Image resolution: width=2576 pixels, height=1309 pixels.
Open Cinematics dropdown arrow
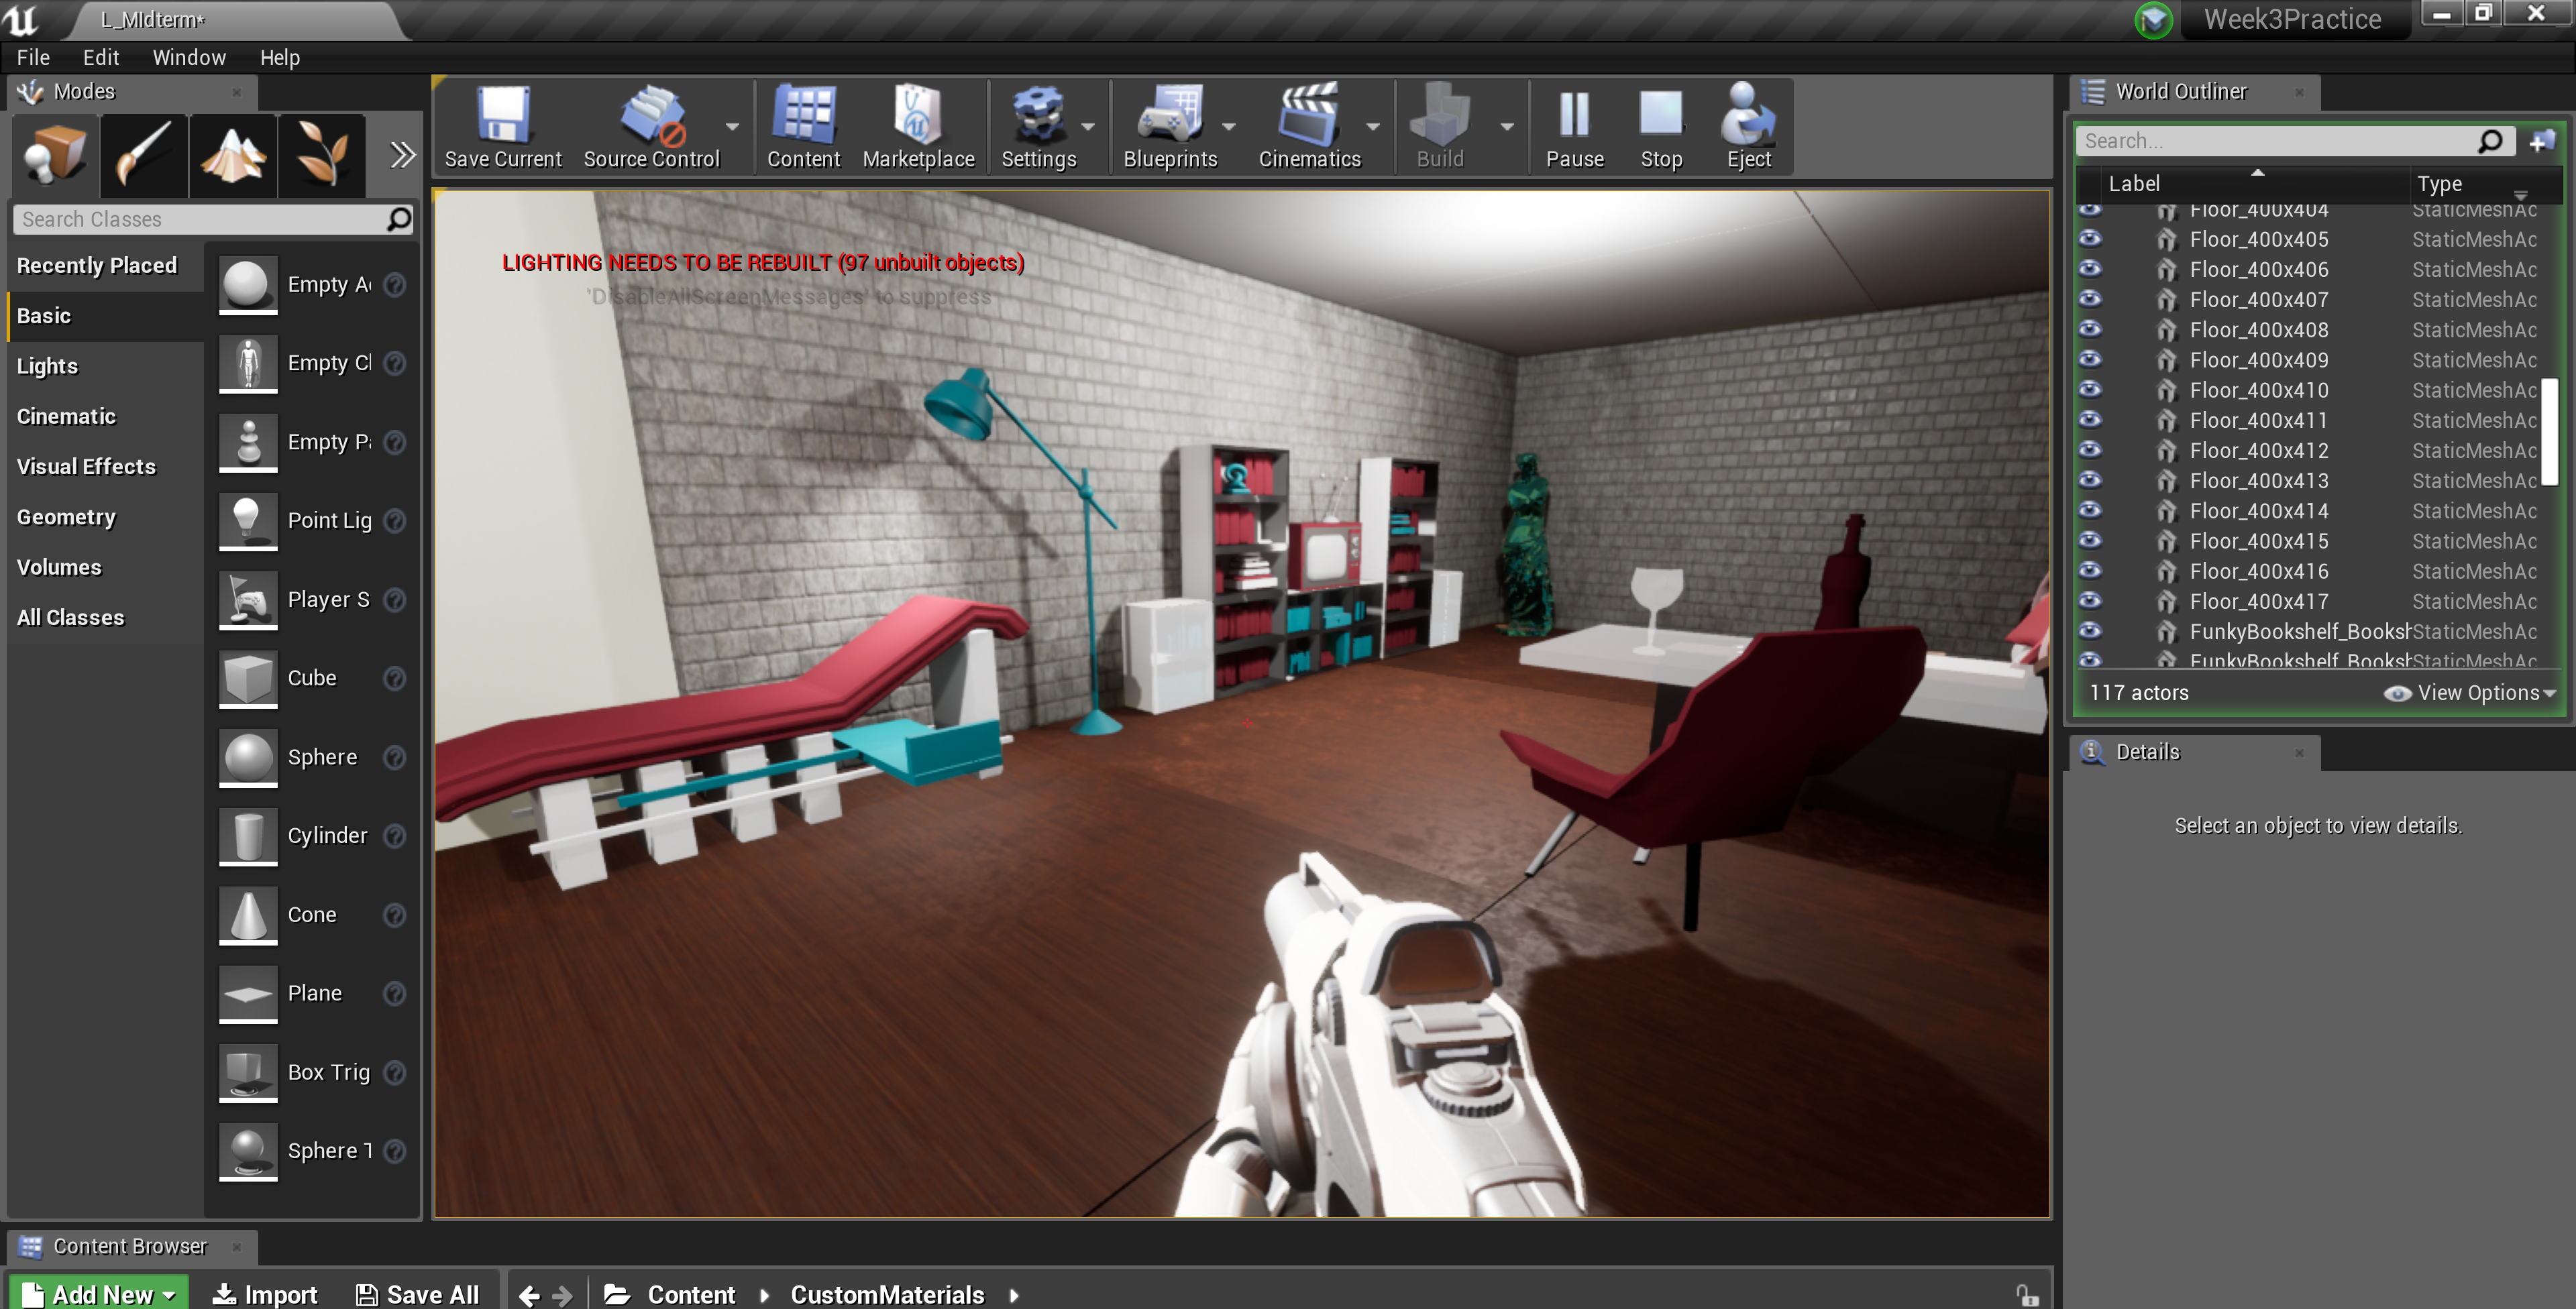pos(1373,127)
